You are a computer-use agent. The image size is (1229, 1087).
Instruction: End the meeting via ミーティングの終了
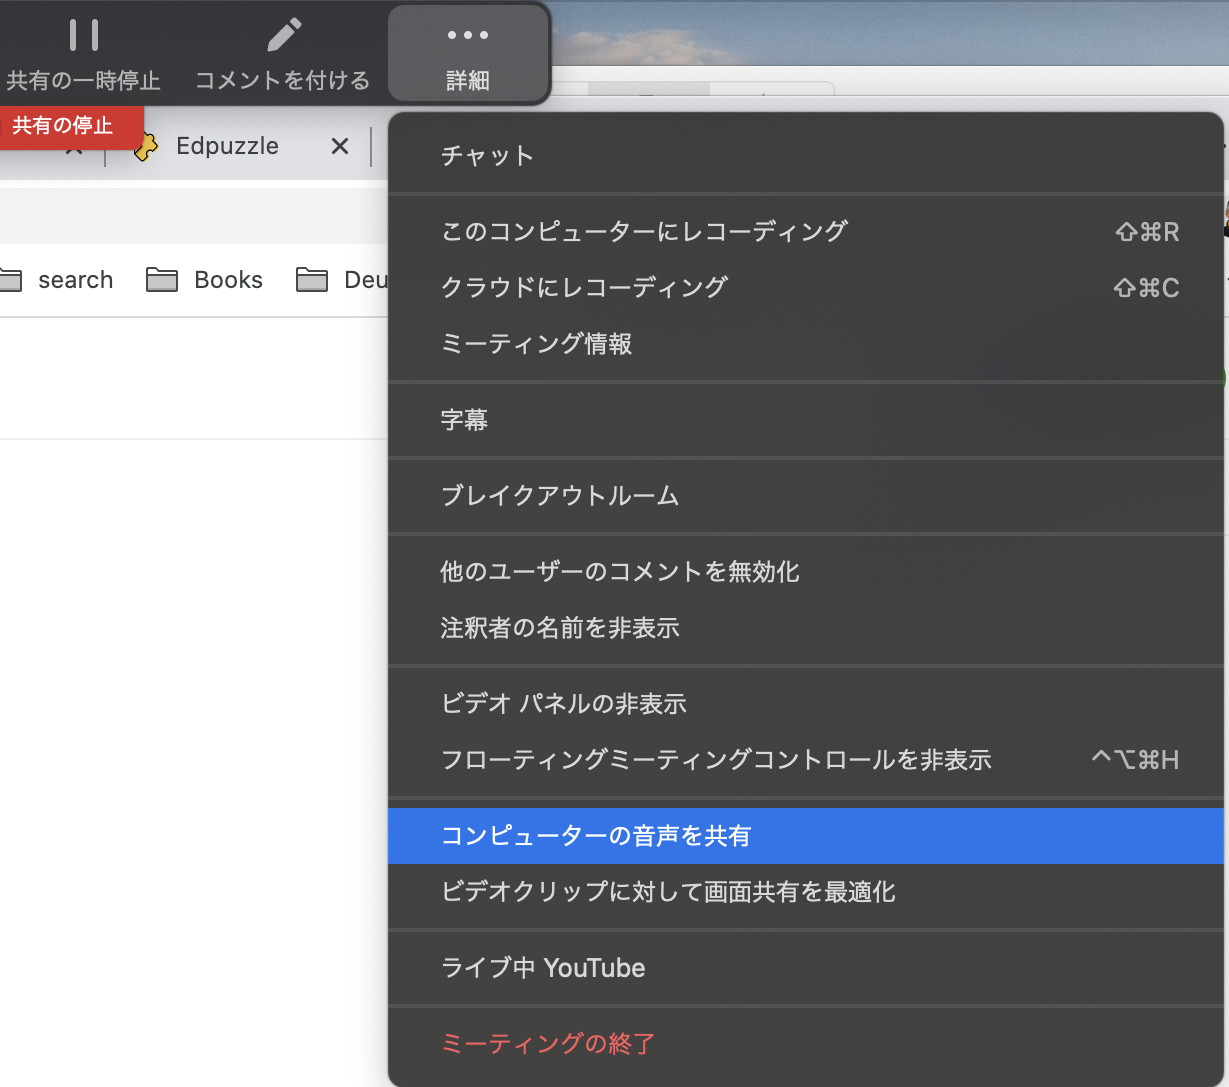548,1043
